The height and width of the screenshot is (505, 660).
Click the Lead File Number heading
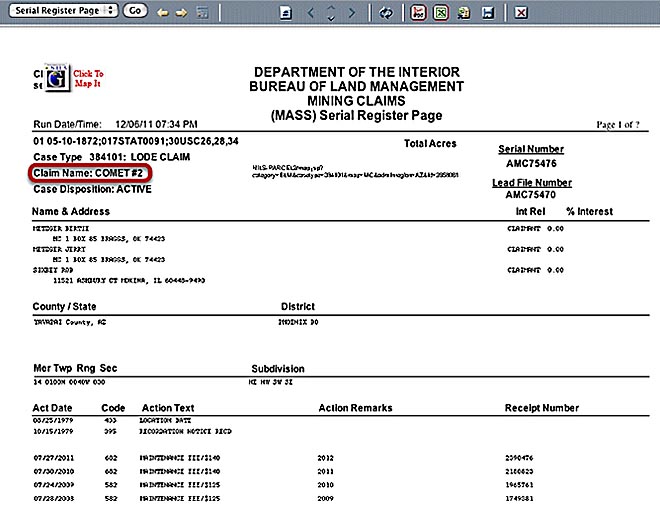tap(532, 183)
